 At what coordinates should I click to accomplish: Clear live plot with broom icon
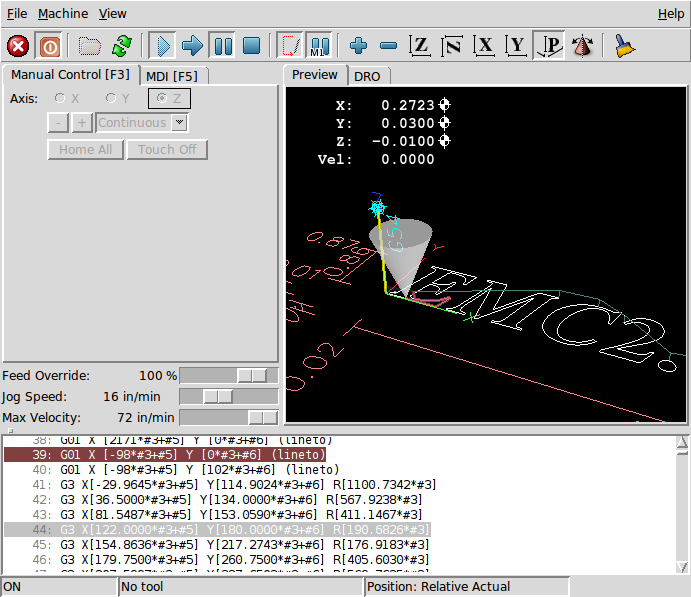[x=624, y=46]
